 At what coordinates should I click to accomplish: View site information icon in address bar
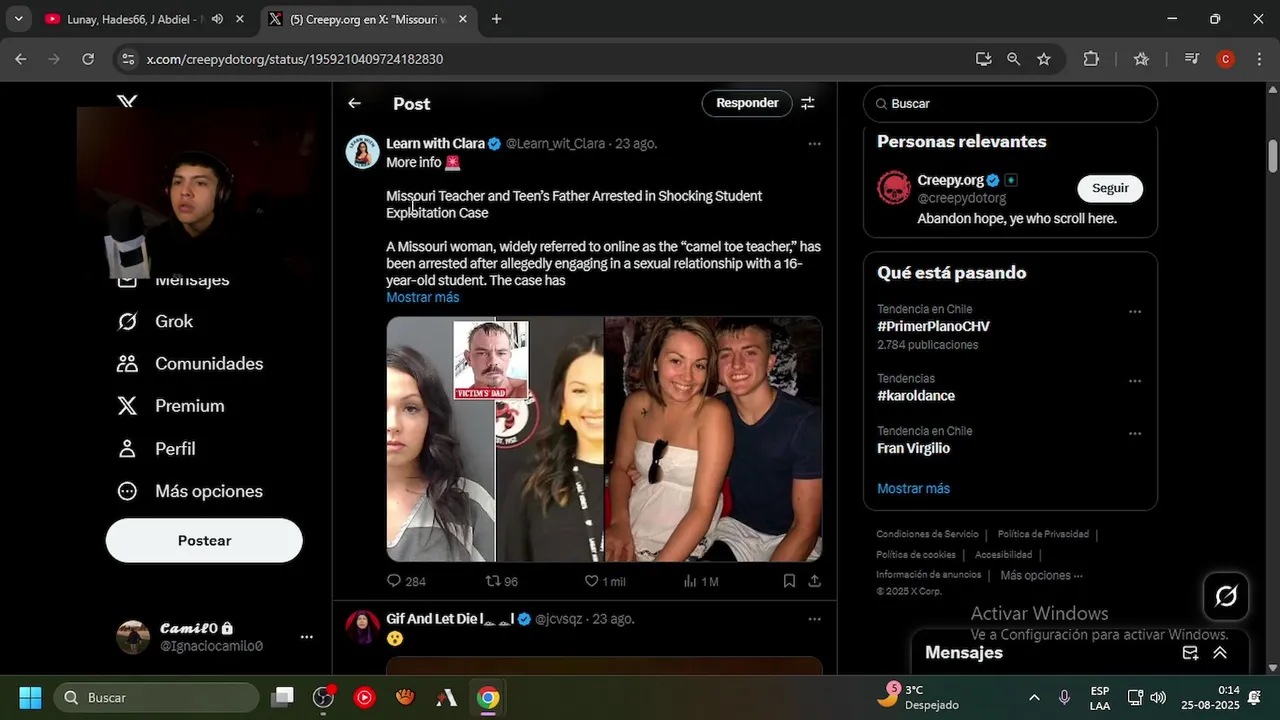click(x=127, y=59)
